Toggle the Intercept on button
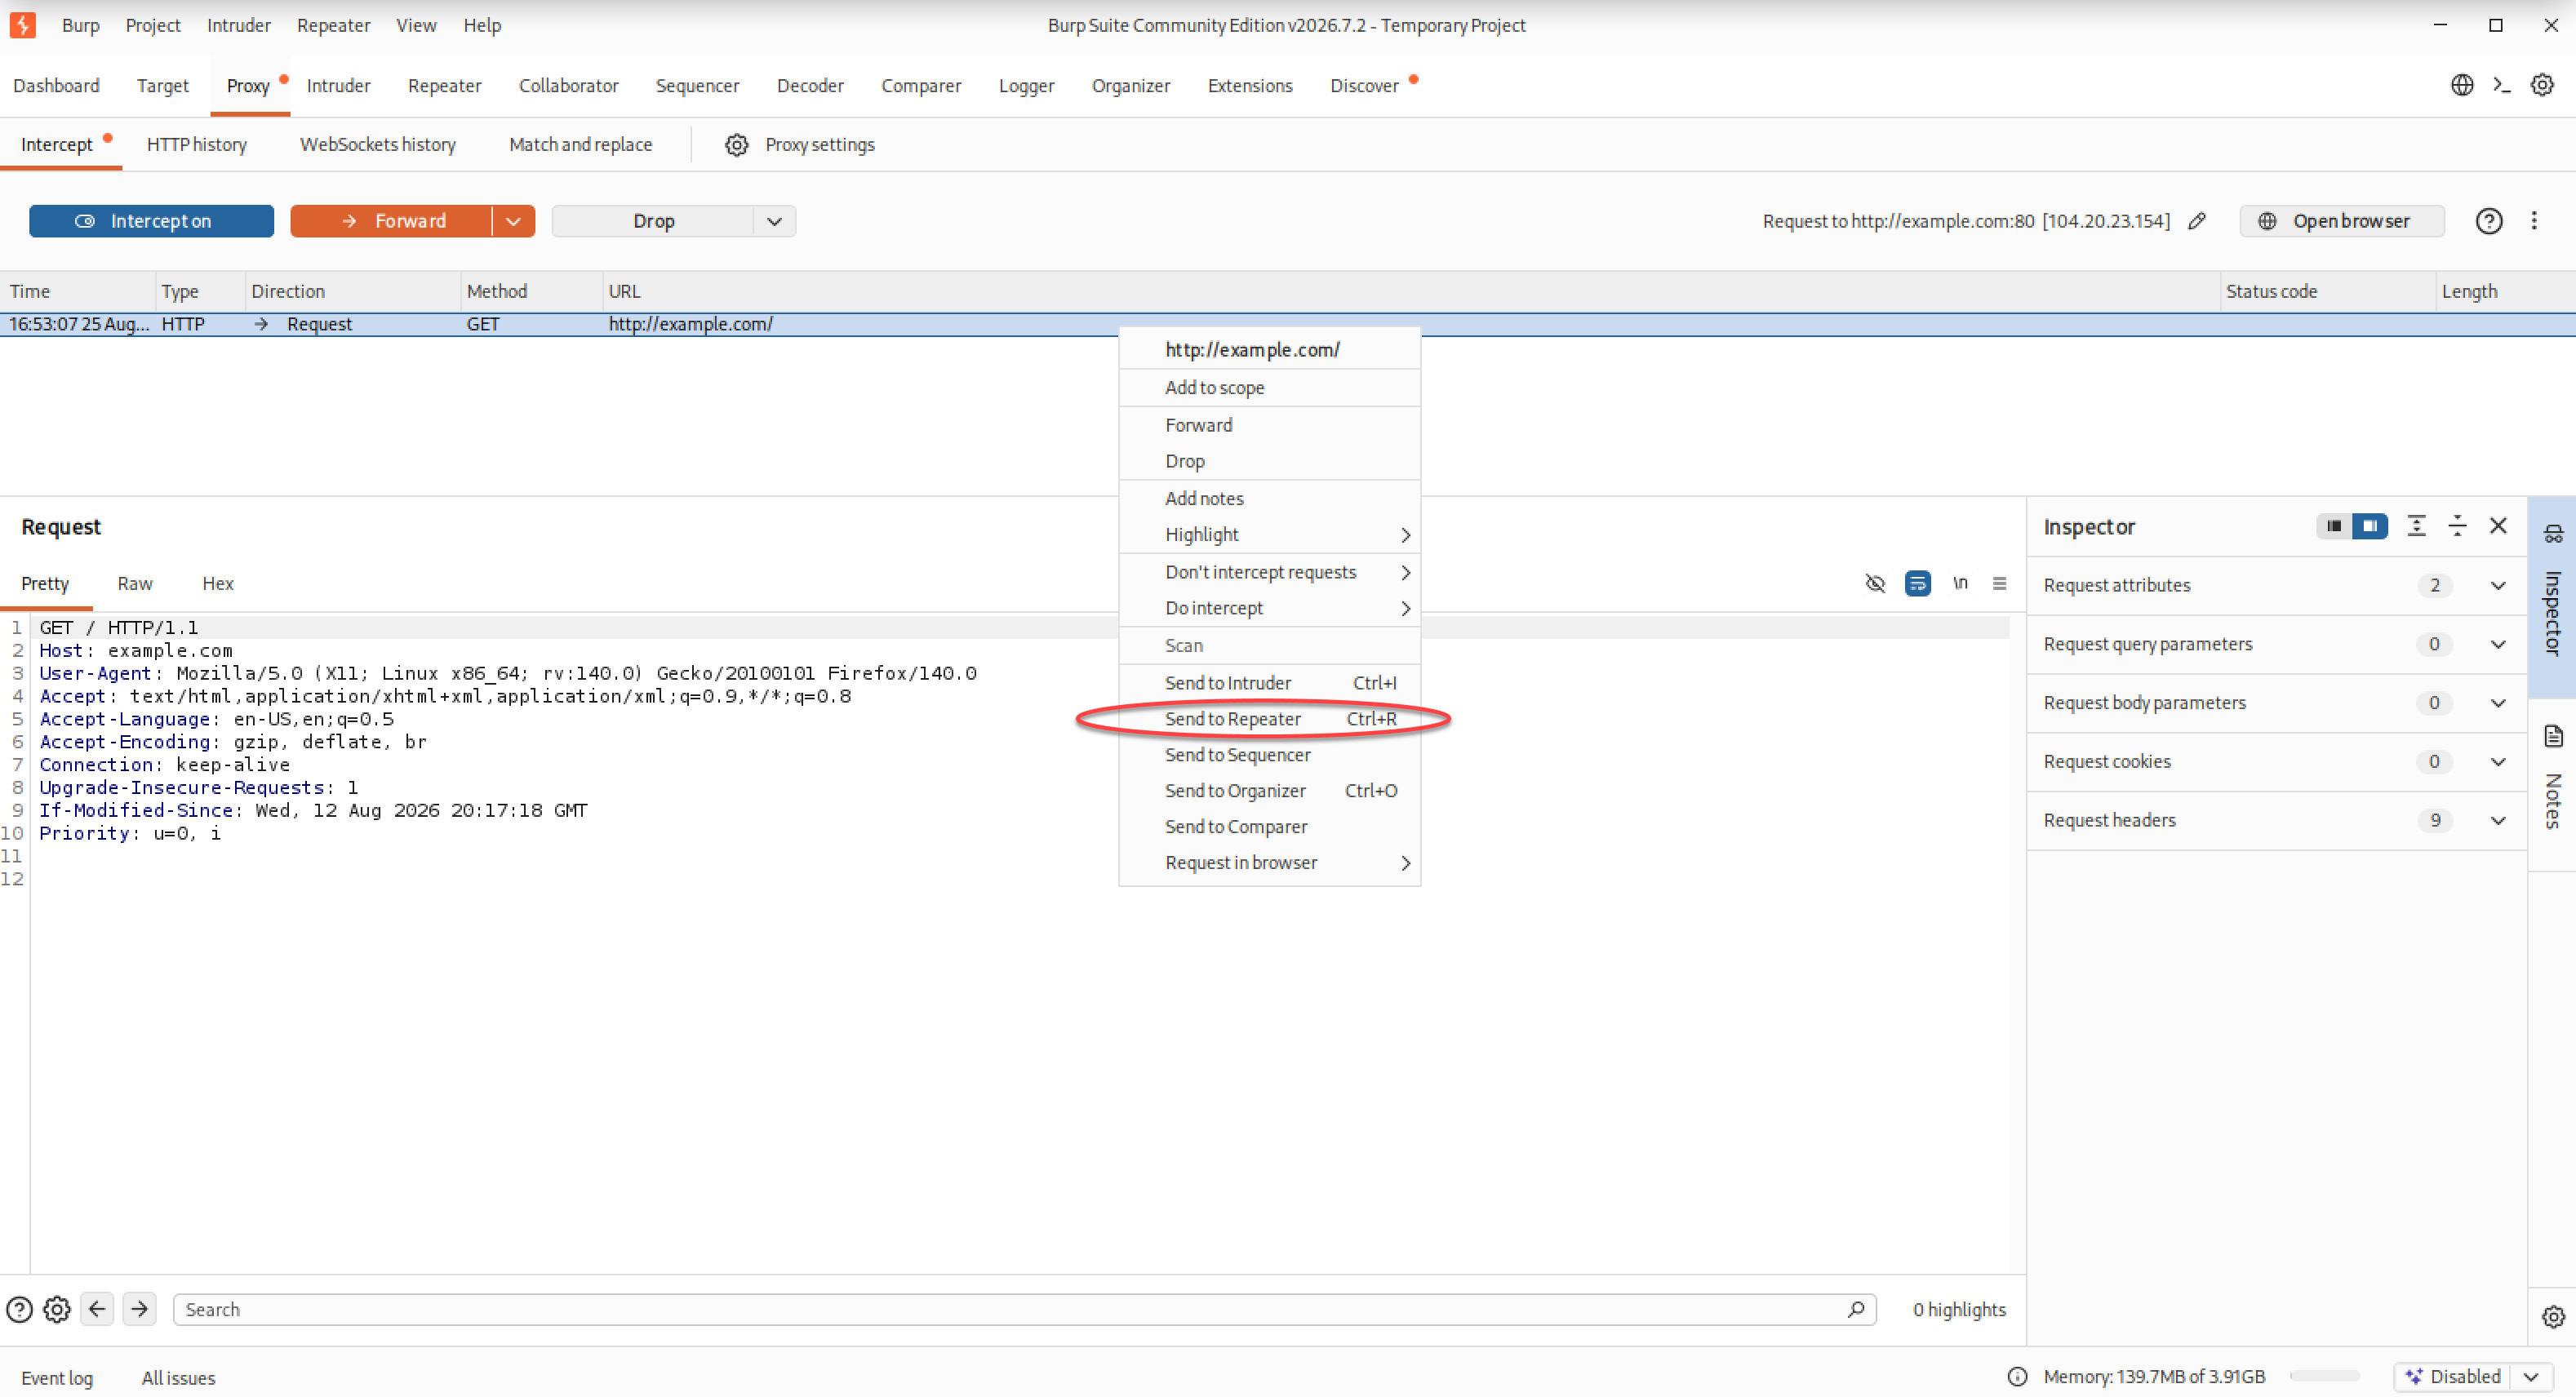Image resolution: width=2576 pixels, height=1397 pixels. (151, 221)
